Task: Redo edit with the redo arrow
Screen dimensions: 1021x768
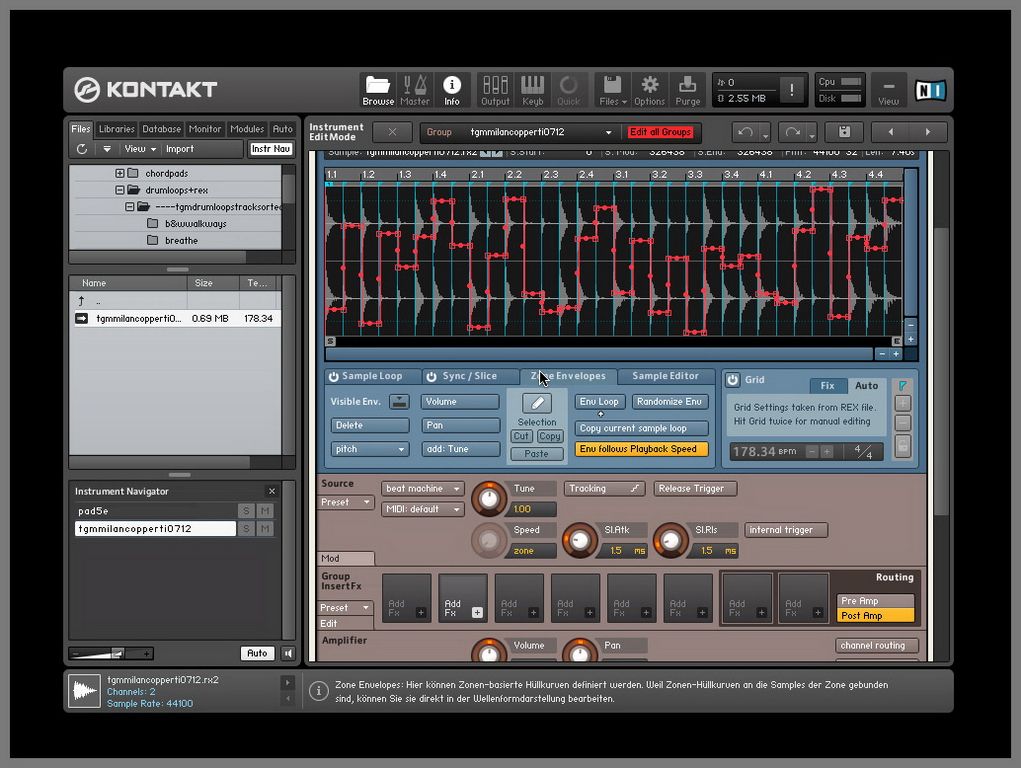Action: 792,132
